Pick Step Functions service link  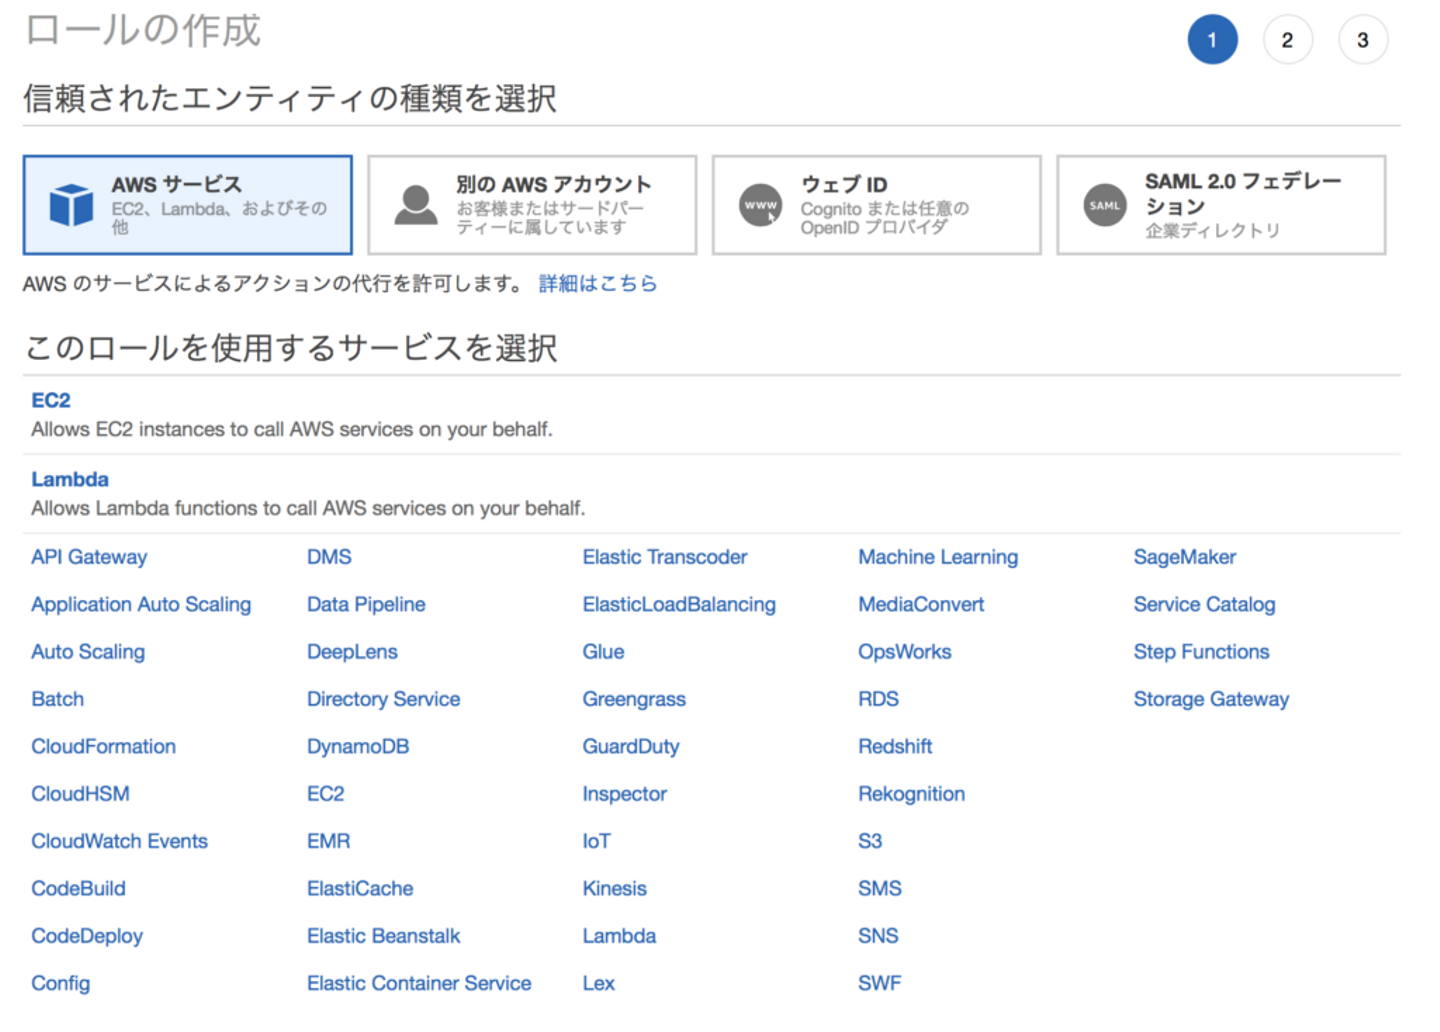point(1200,652)
